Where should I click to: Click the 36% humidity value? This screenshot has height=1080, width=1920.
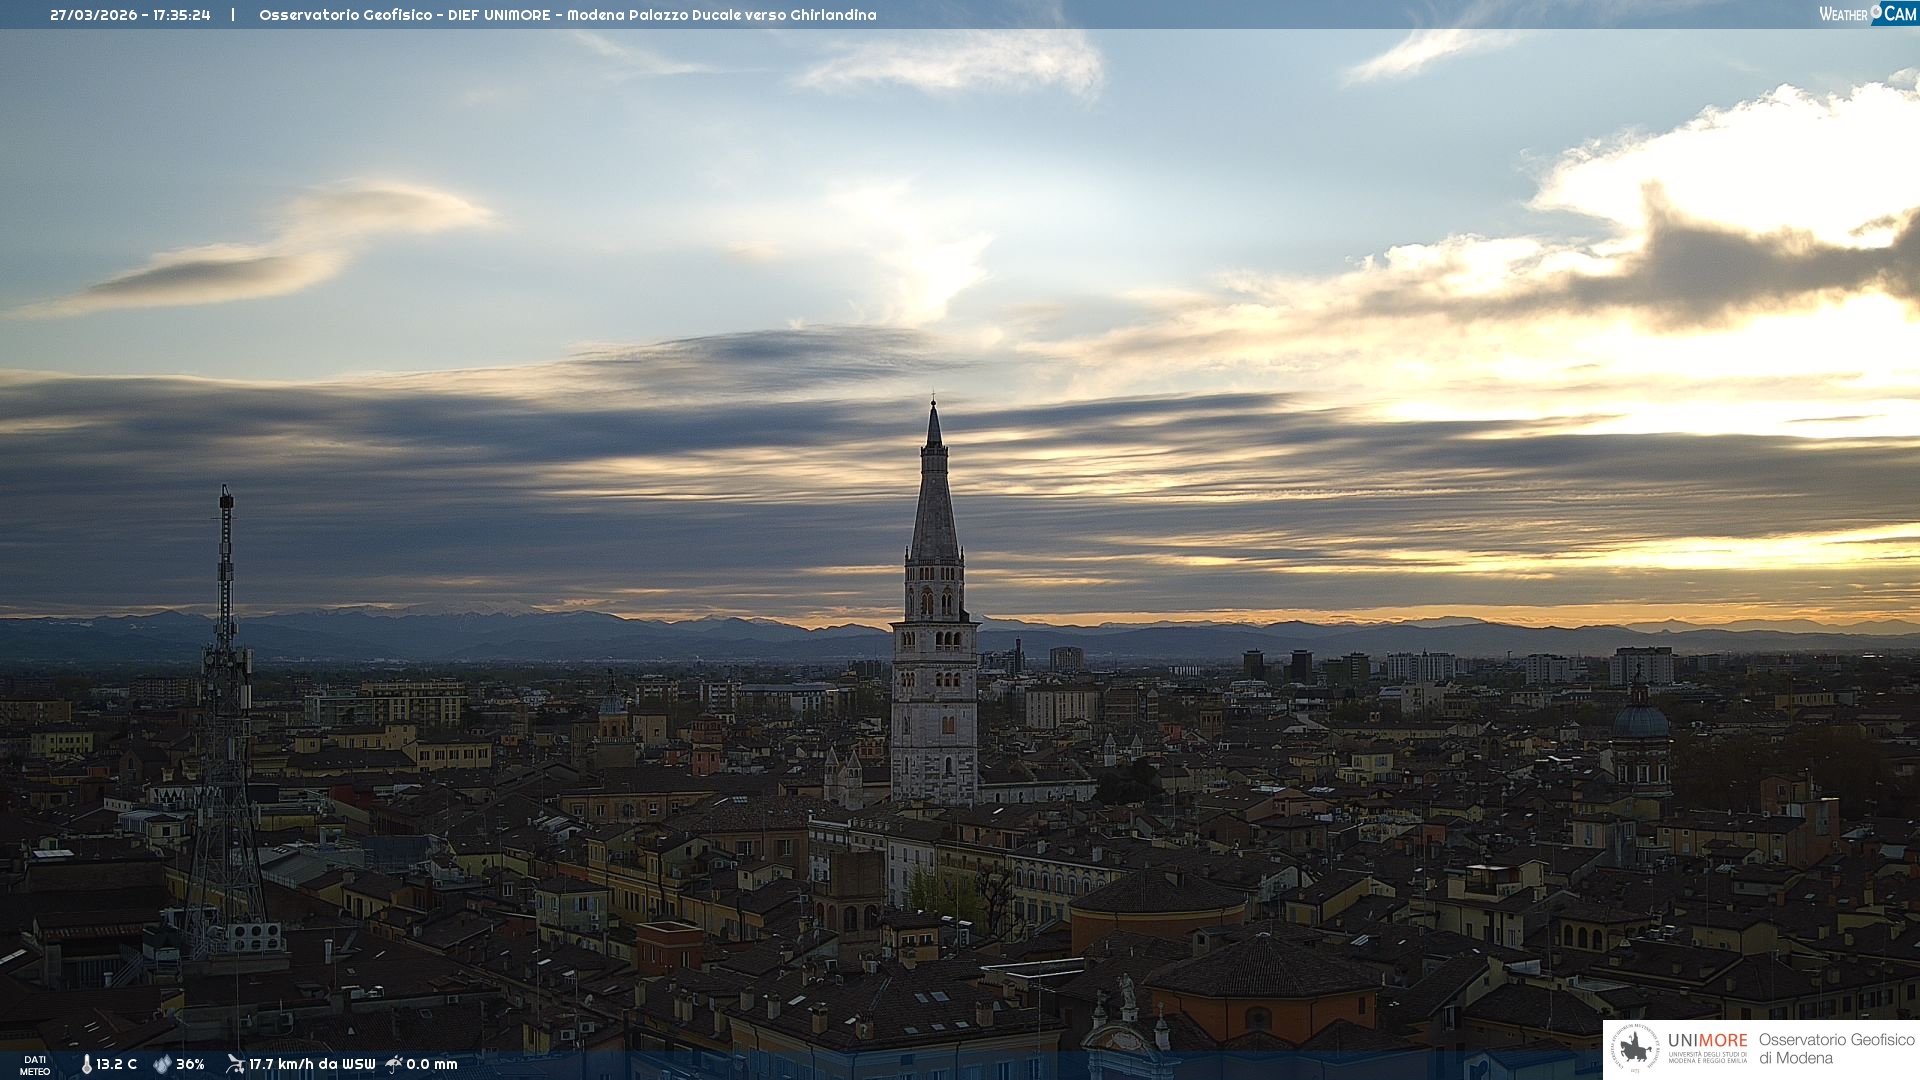point(190,1064)
